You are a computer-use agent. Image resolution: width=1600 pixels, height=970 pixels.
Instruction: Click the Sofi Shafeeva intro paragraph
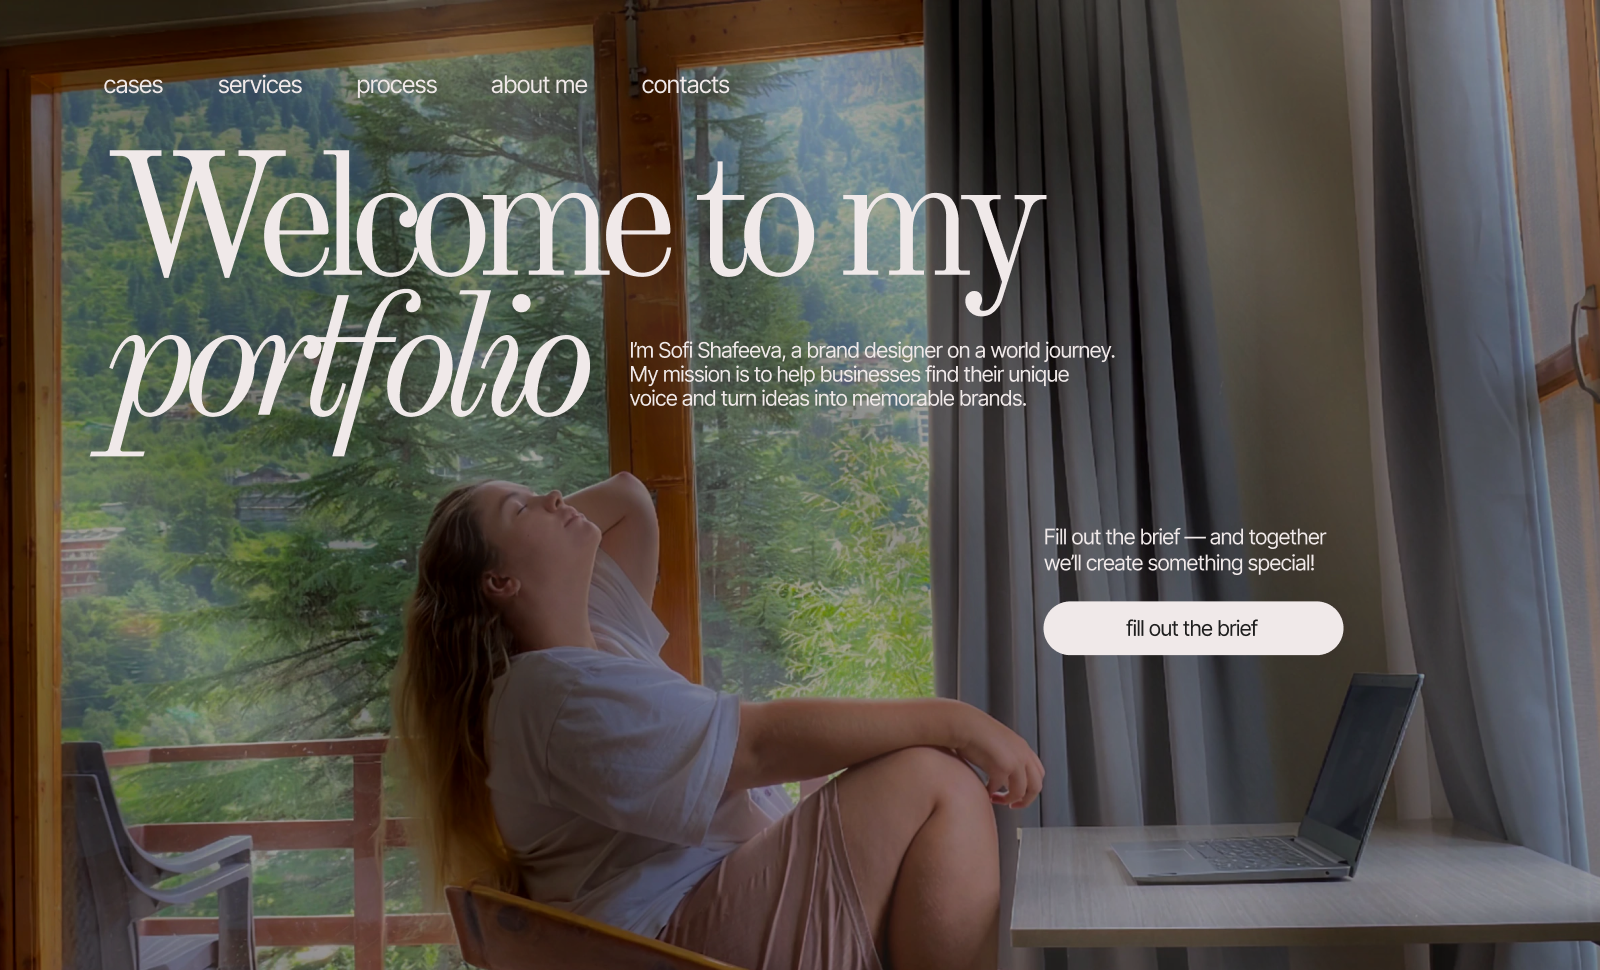[x=872, y=374]
